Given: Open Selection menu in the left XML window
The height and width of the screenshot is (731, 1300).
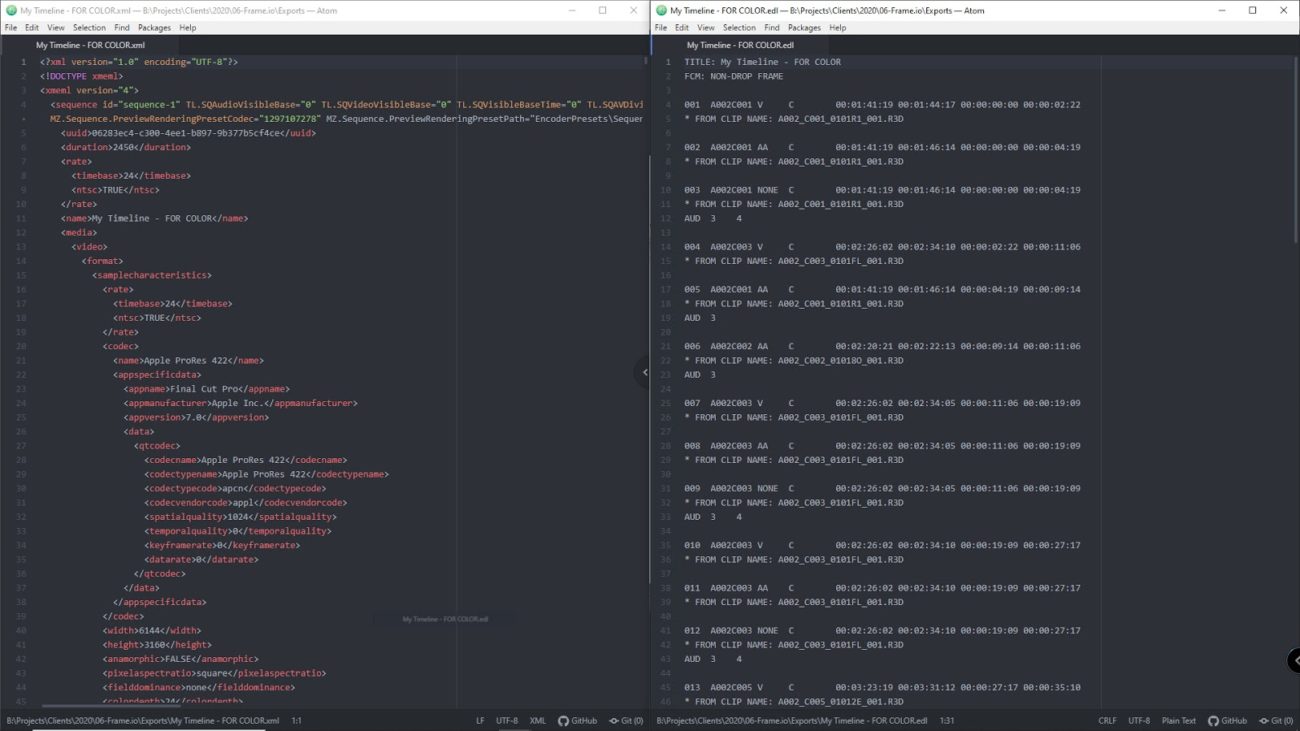Looking at the screenshot, I should point(89,28).
